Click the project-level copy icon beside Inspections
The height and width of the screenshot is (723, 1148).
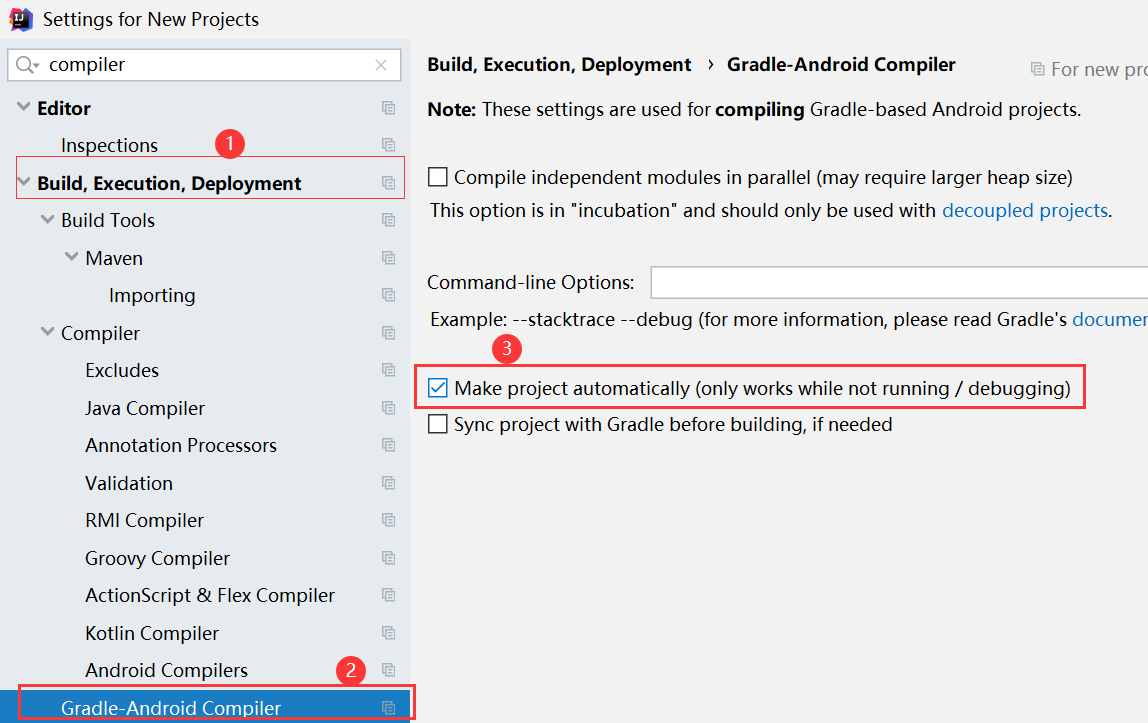pos(389,145)
